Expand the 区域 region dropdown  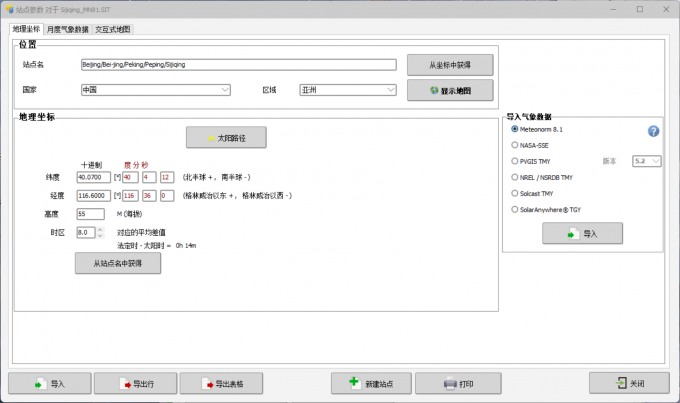348,90
